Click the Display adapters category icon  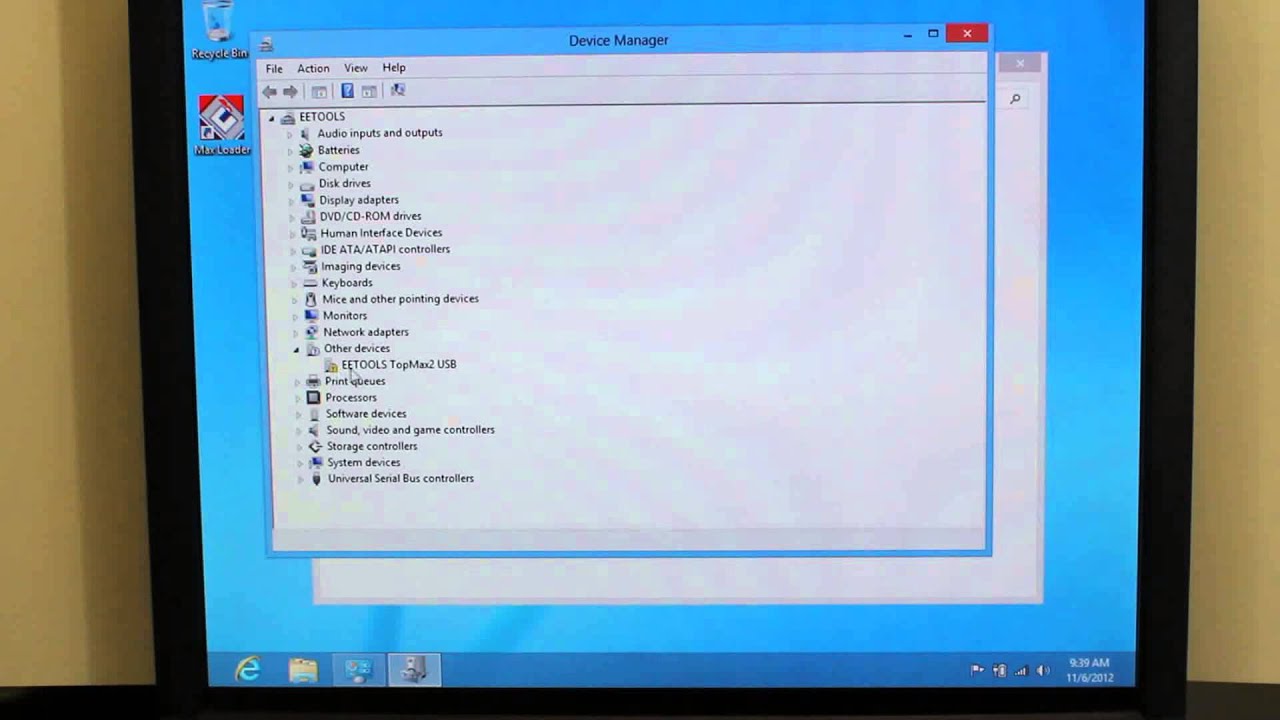308,200
